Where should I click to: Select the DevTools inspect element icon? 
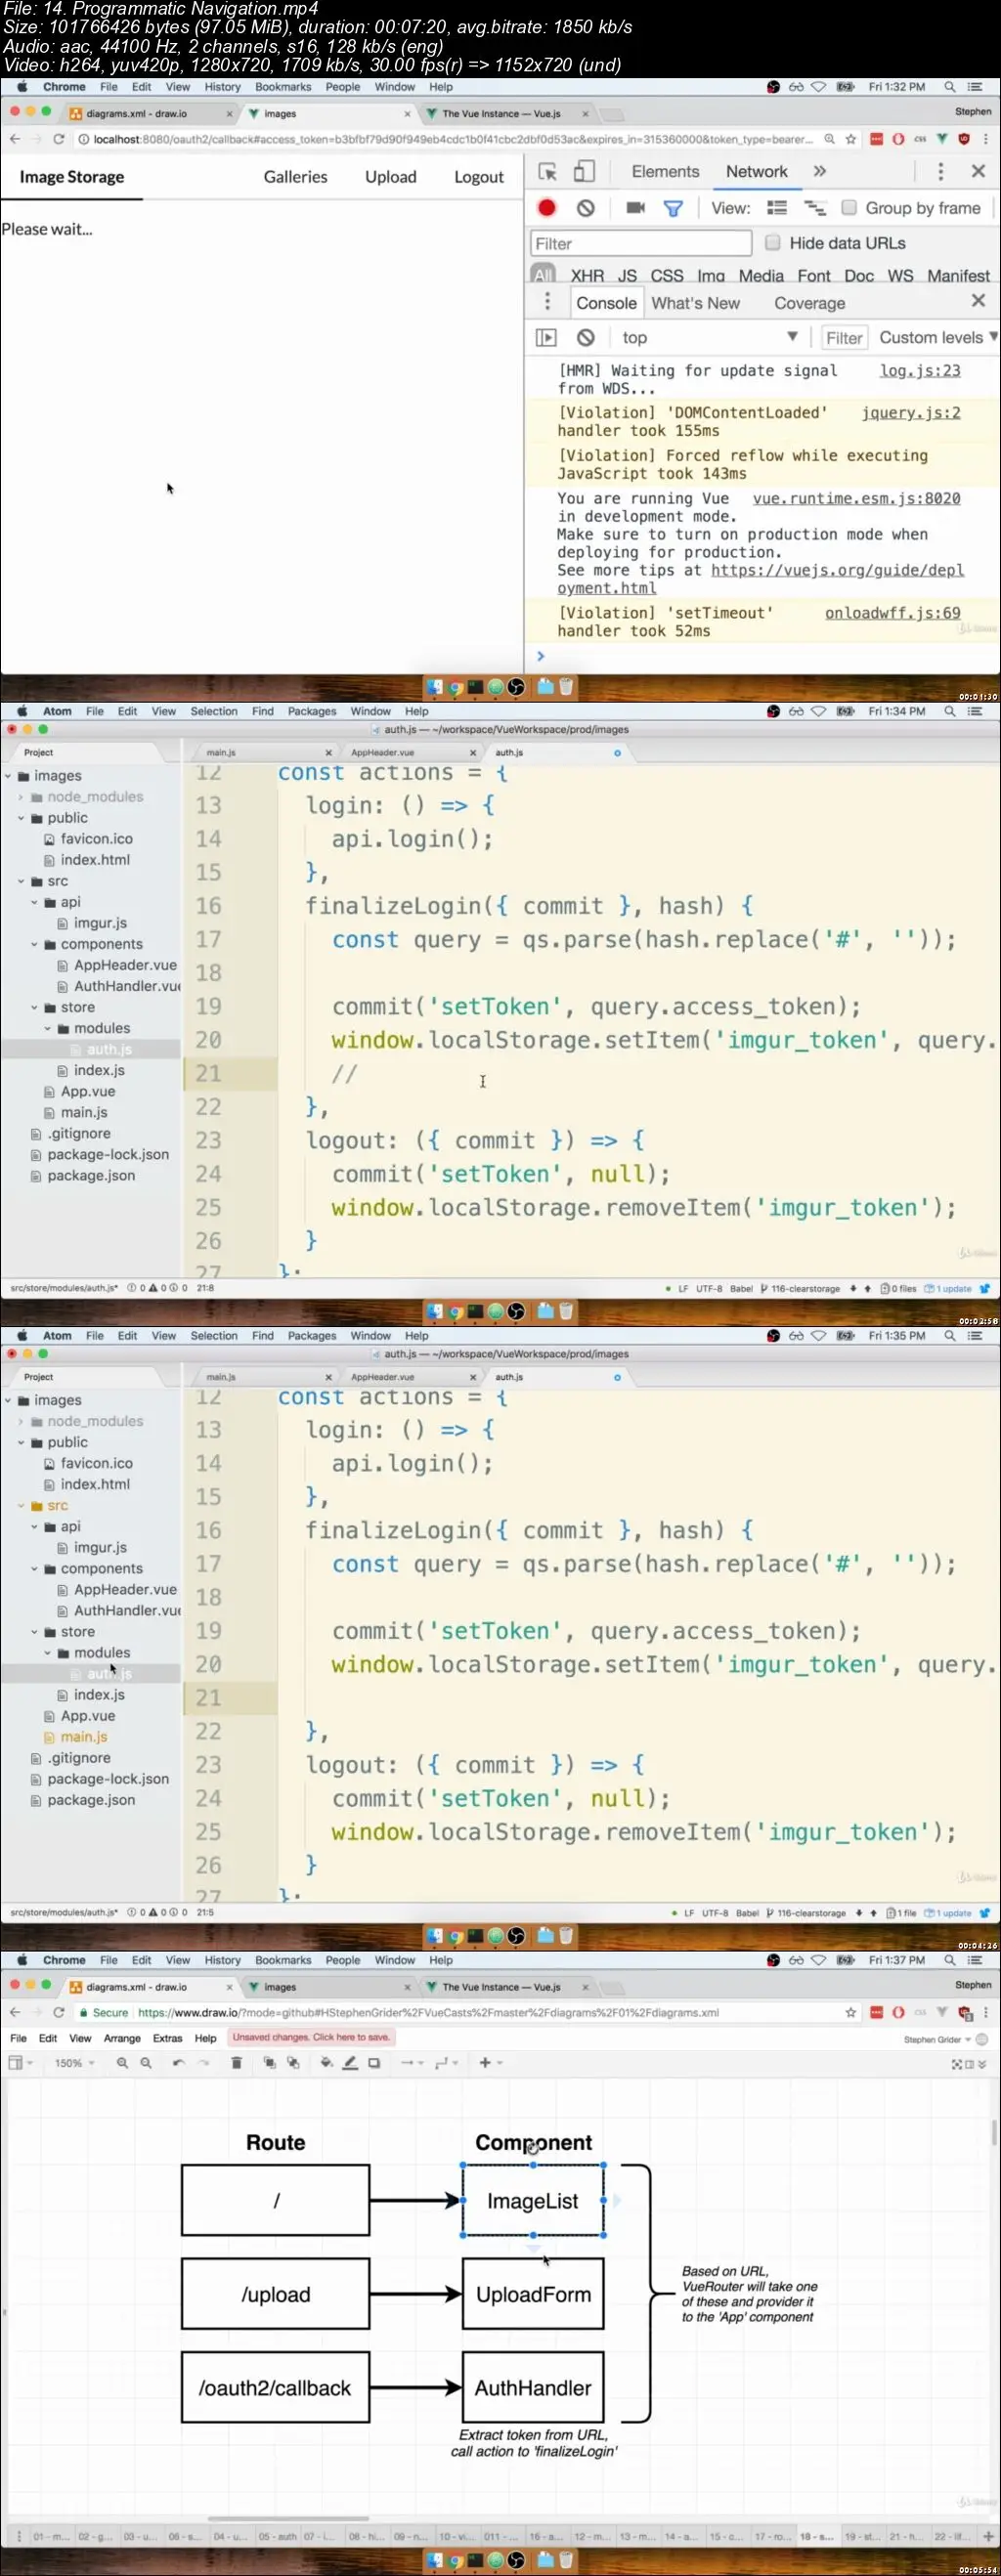[547, 172]
